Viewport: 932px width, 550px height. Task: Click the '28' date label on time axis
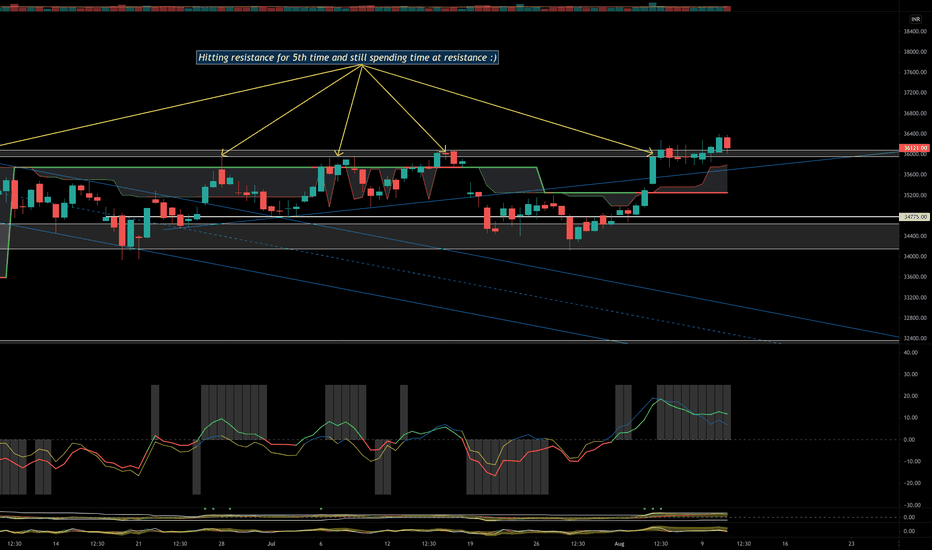[x=221, y=543]
